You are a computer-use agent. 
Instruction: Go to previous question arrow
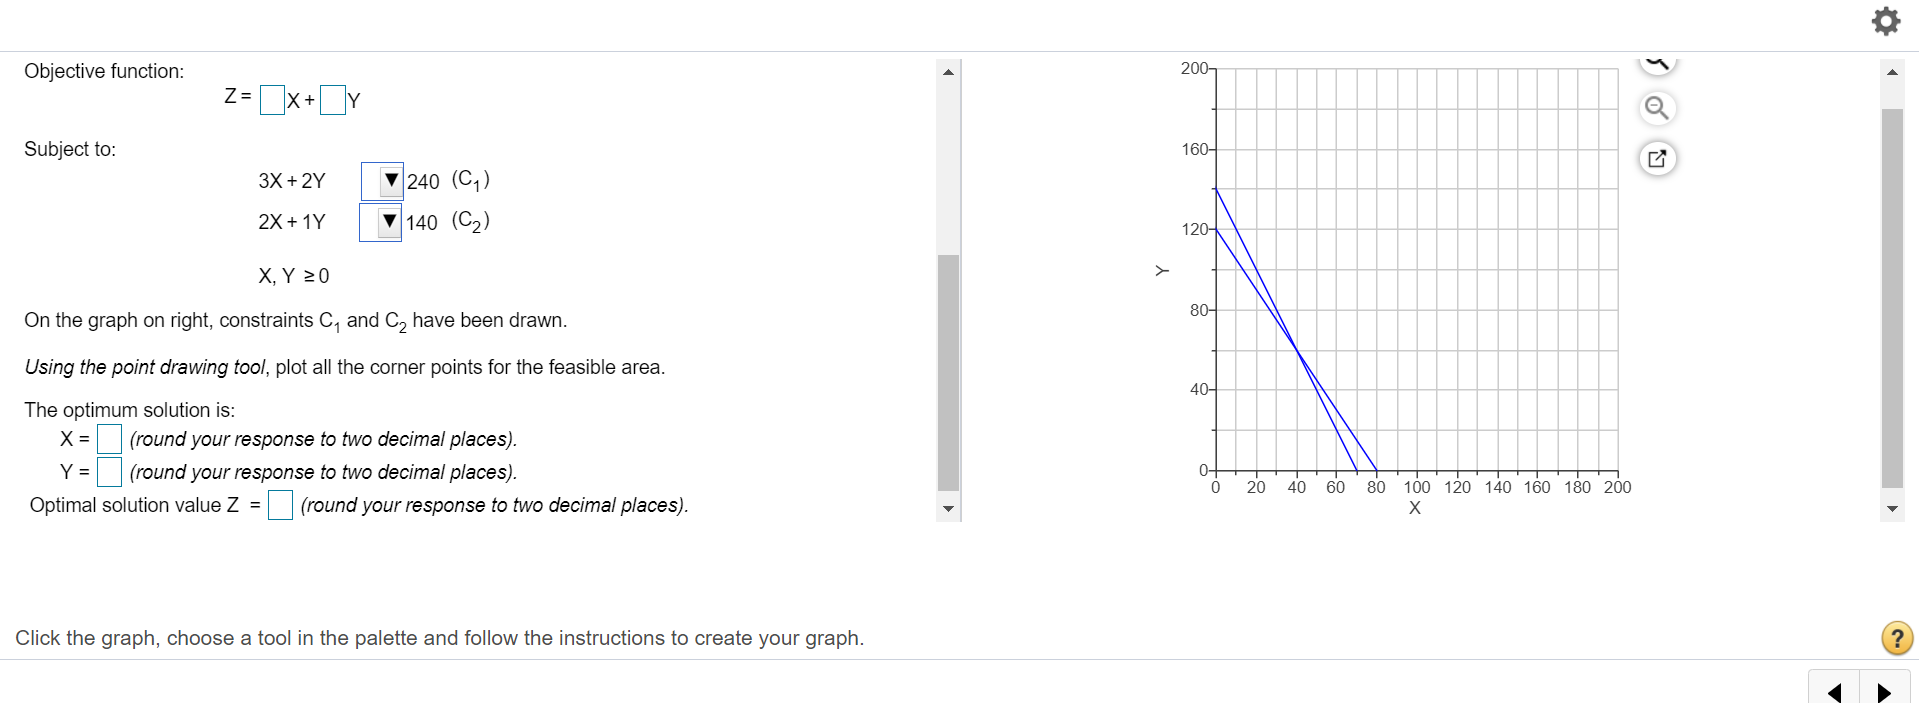(x=1834, y=691)
